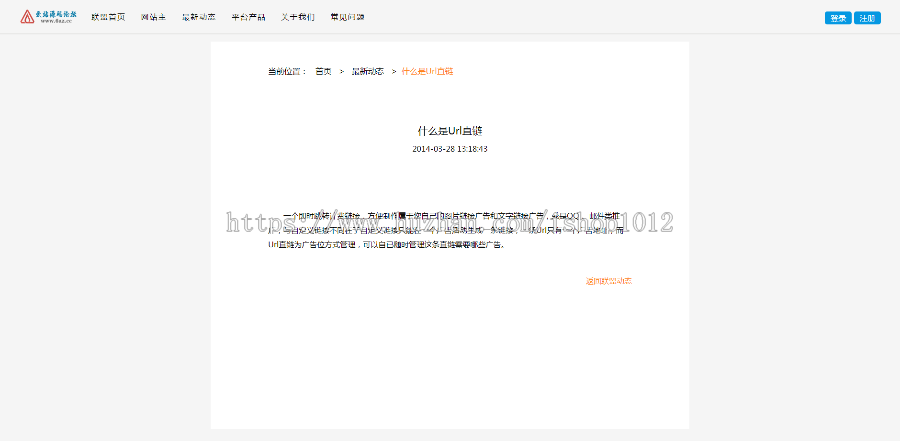This screenshot has height=441, width=900.
Task: Click the 当前位置 breadcrumb label
Action: click(x=287, y=72)
